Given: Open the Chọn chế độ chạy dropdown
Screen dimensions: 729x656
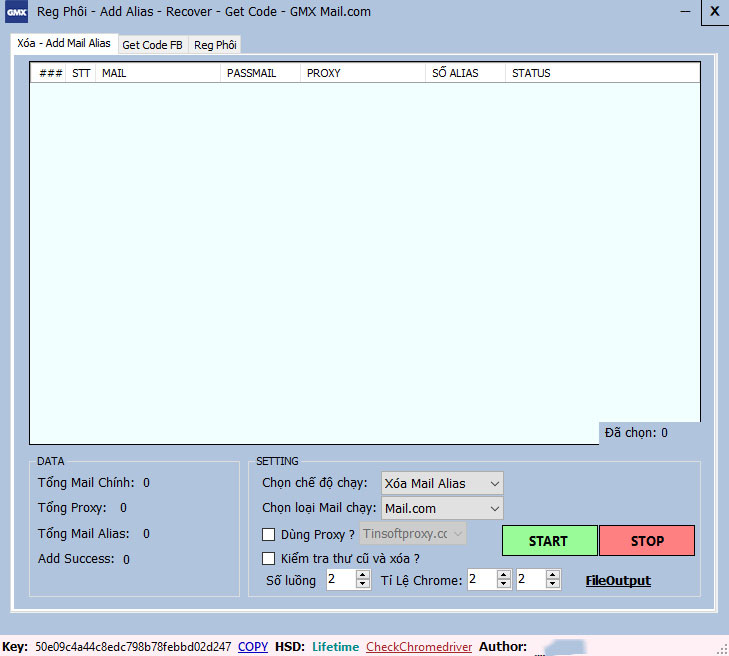Looking at the screenshot, I should coord(442,484).
